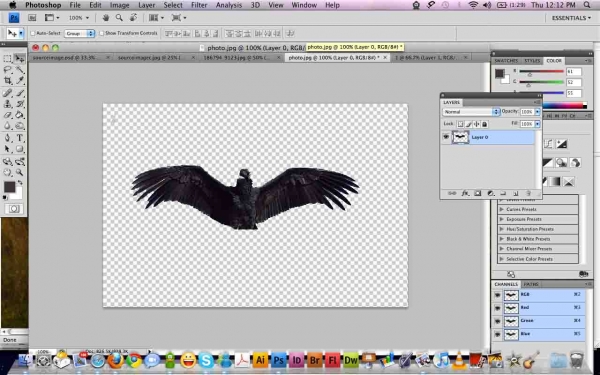Select the Brush tool

pos(20,93)
